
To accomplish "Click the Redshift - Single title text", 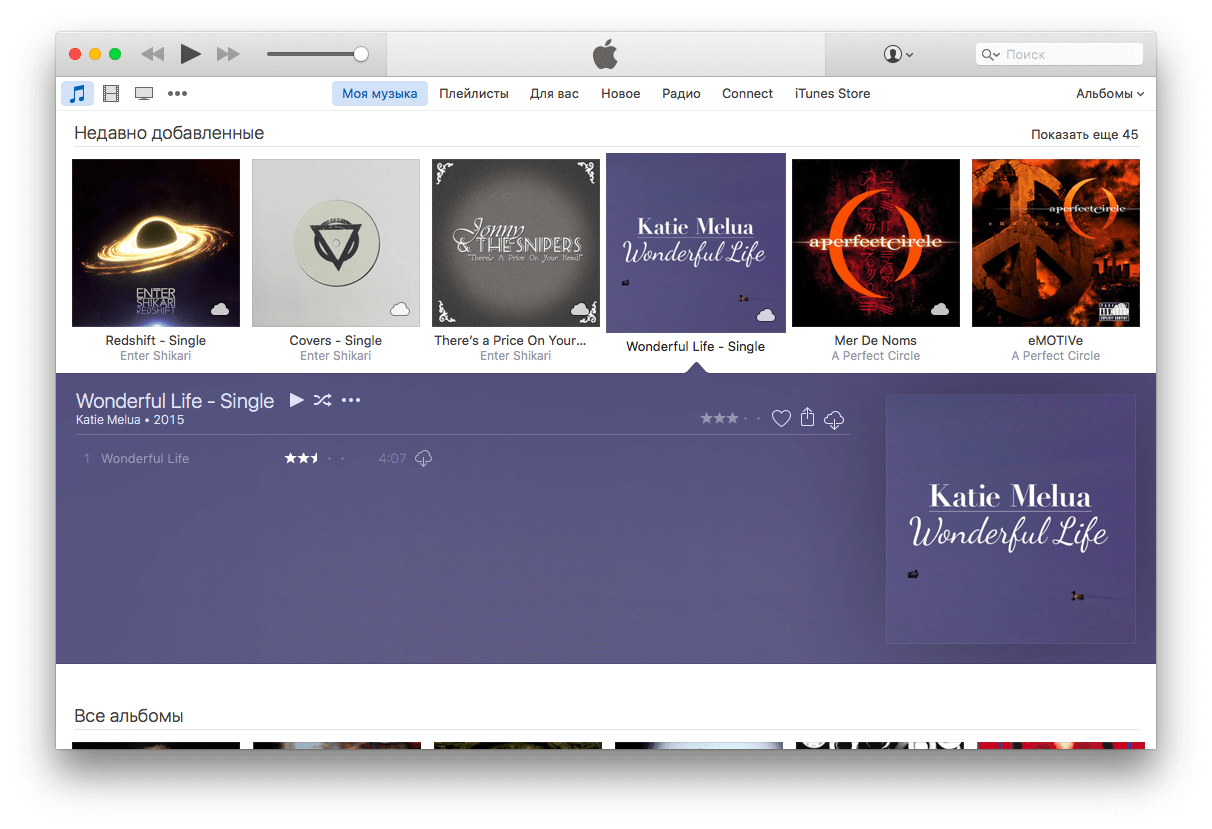I will coord(156,341).
